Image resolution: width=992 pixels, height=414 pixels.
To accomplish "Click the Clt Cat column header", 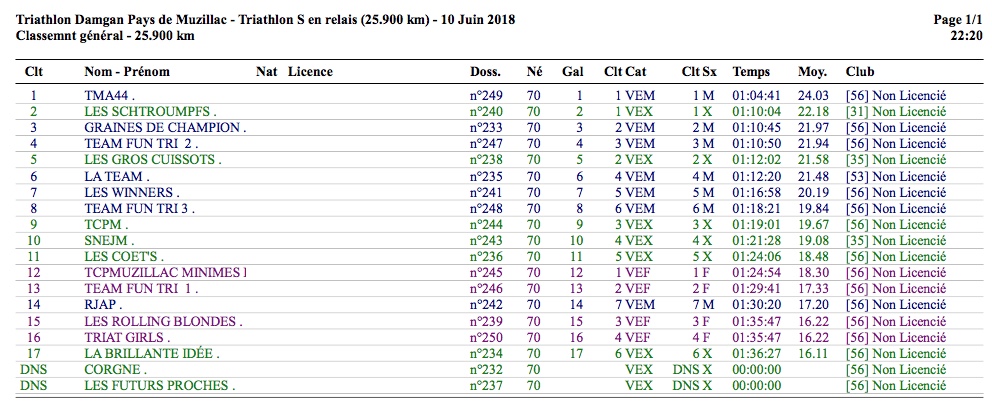I will coord(625,72).
